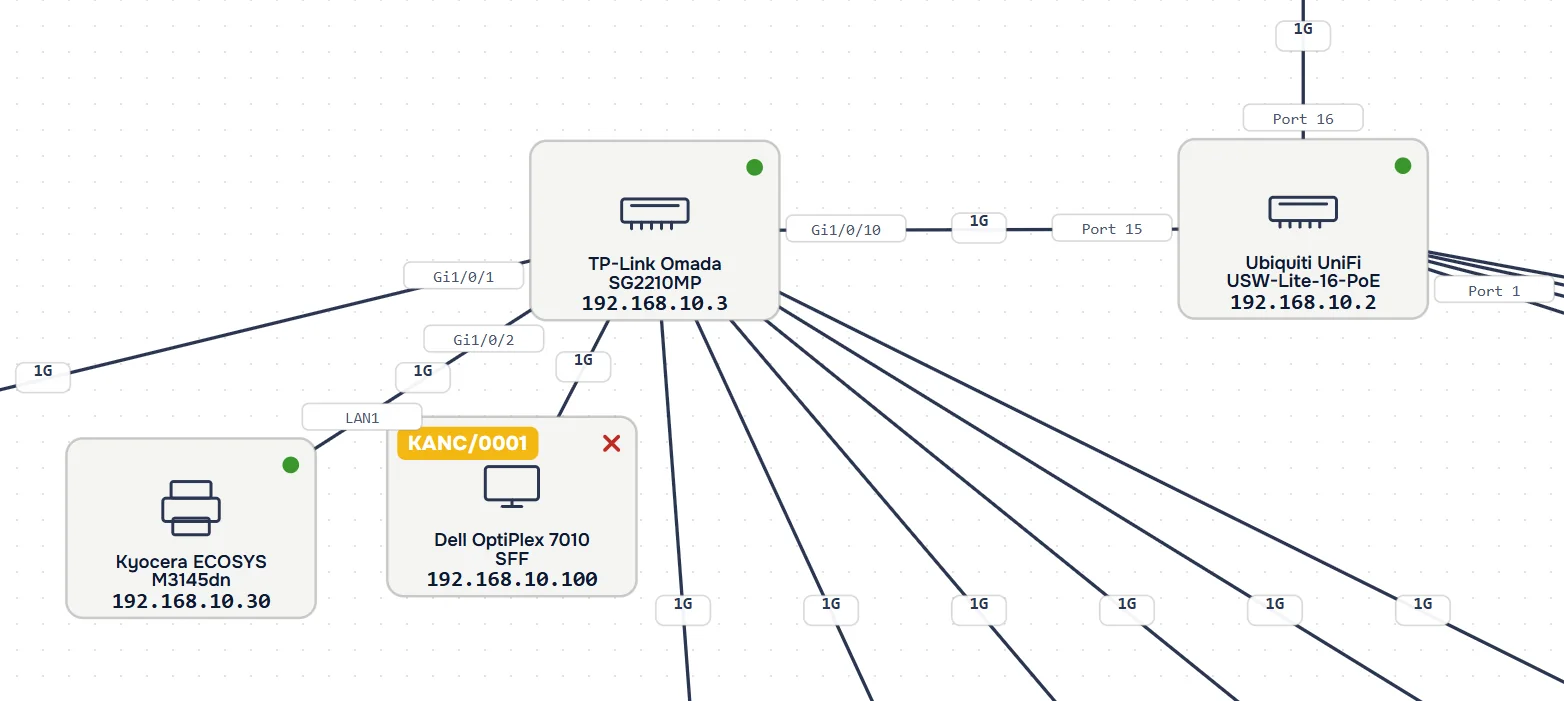Viewport: 1564px width, 701px height.
Task: Select the Port 1 label
Action: [1494, 290]
